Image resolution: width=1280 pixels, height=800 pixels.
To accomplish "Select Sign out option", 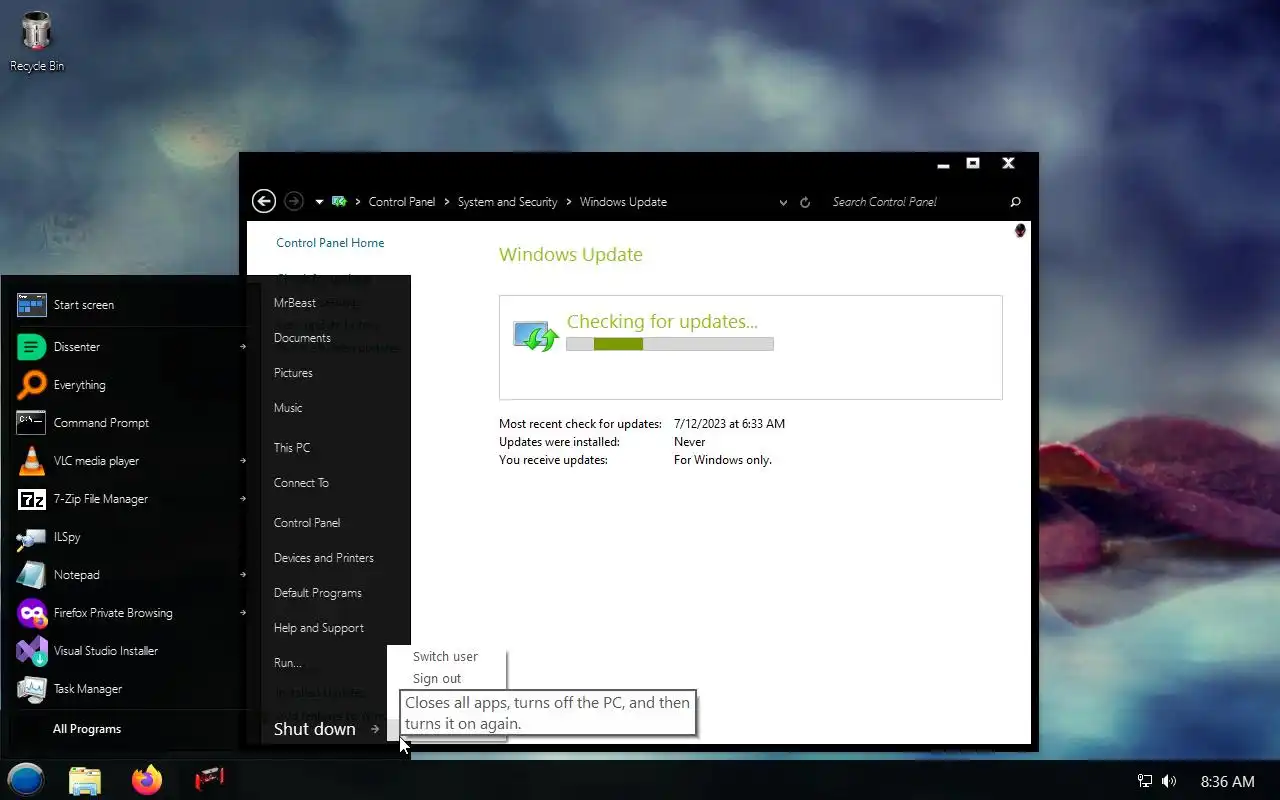I will (438, 679).
